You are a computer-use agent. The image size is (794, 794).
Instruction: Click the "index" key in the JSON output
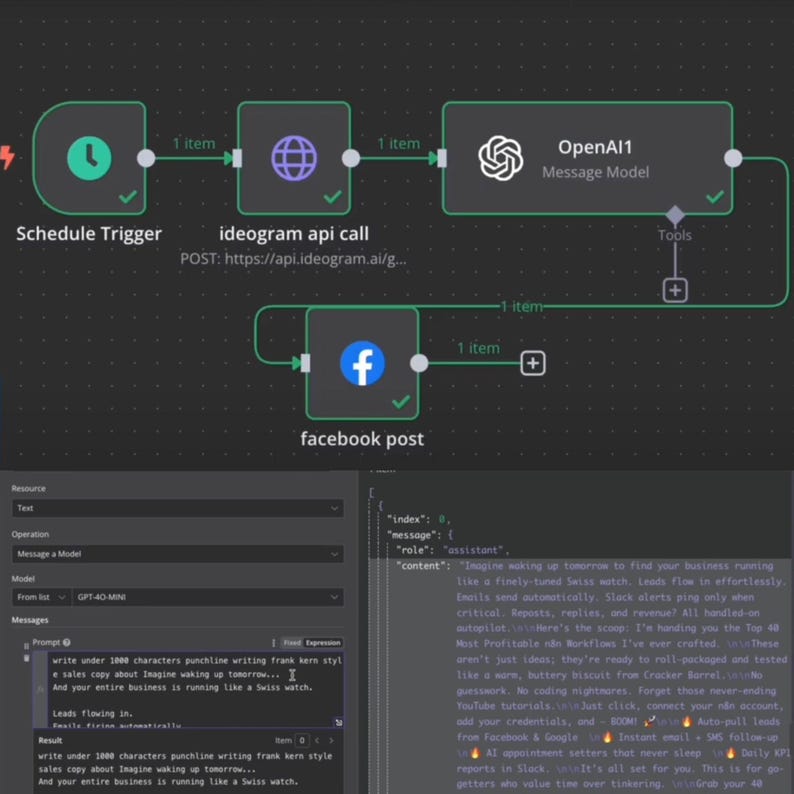[x=407, y=519]
